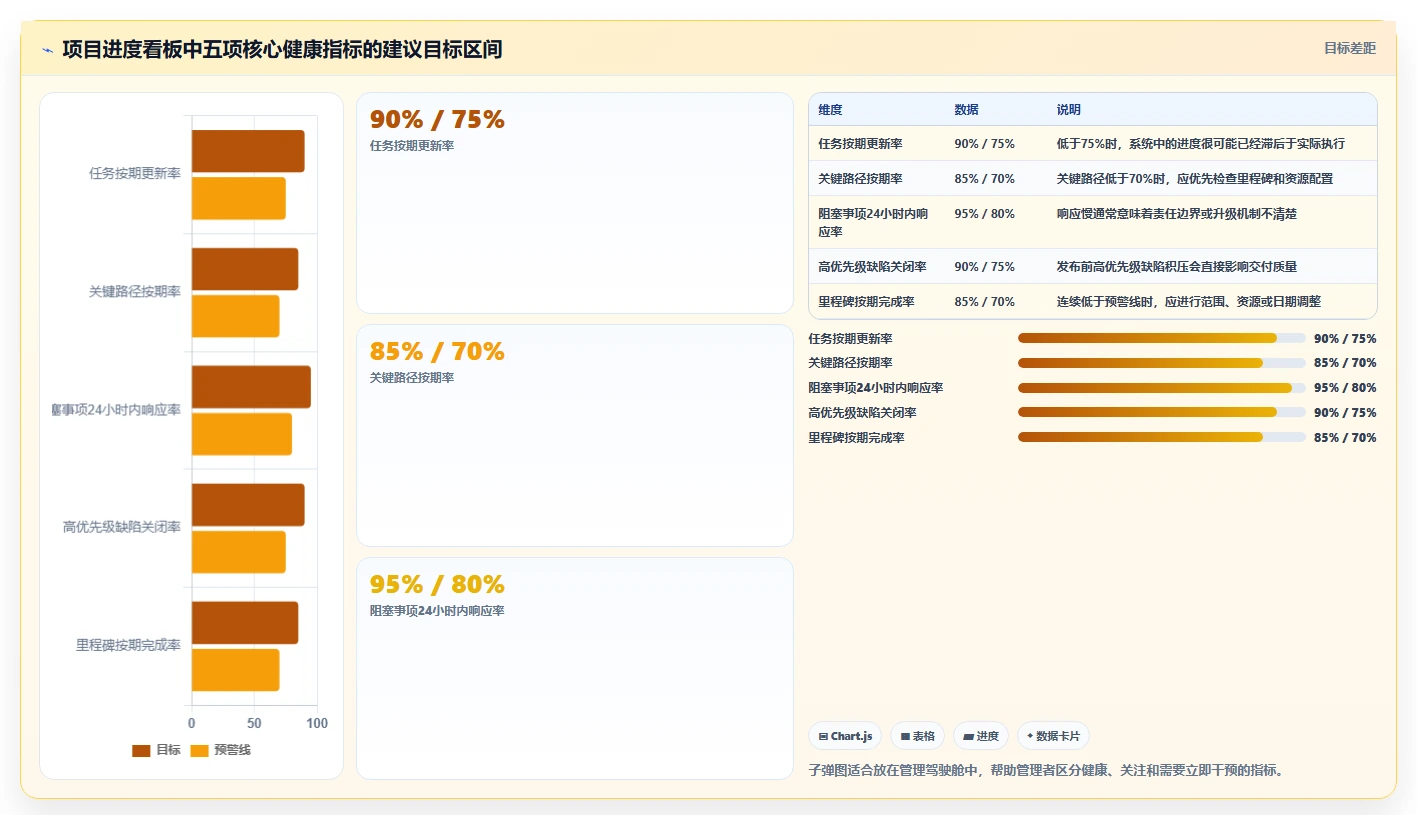The height and width of the screenshot is (815, 1417).
Task: Toggle the 预警线 legend entry in chart
Action: (220, 750)
